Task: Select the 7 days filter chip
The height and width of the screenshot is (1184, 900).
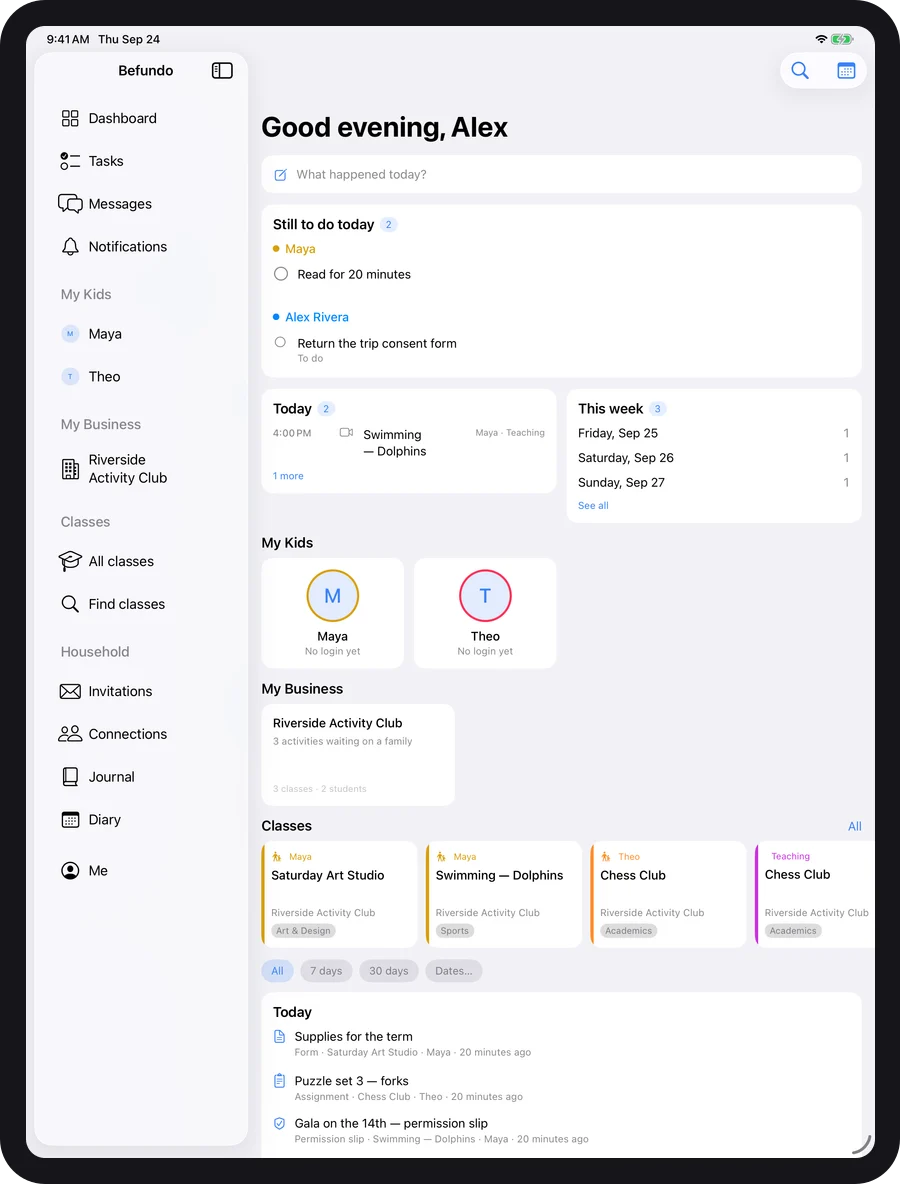Action: 326,971
